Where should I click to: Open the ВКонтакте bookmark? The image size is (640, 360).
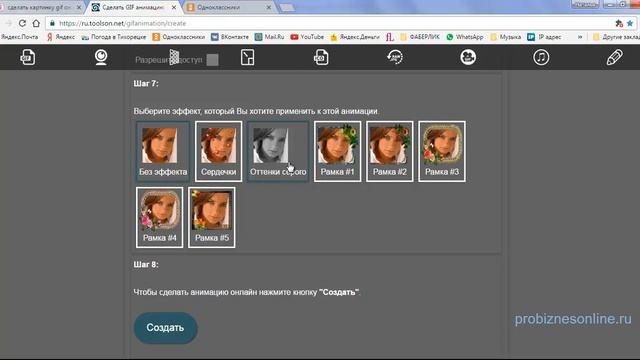coord(230,37)
